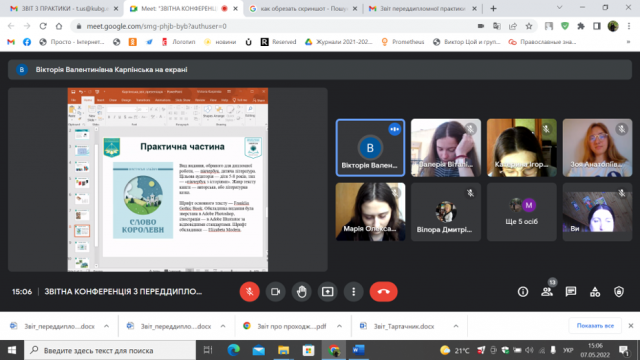Image resolution: width=640 pixels, height=360 pixels.
Task: Click Windows taskbar search field
Action: click(110, 350)
